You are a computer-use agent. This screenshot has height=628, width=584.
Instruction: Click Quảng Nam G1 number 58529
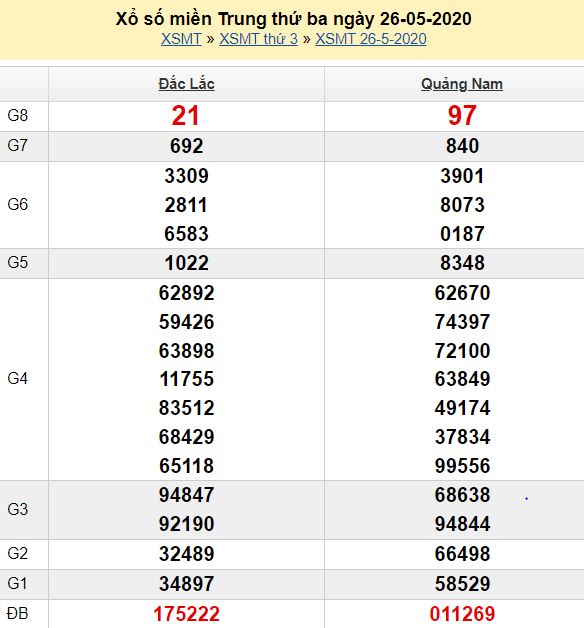pyautogui.click(x=462, y=584)
